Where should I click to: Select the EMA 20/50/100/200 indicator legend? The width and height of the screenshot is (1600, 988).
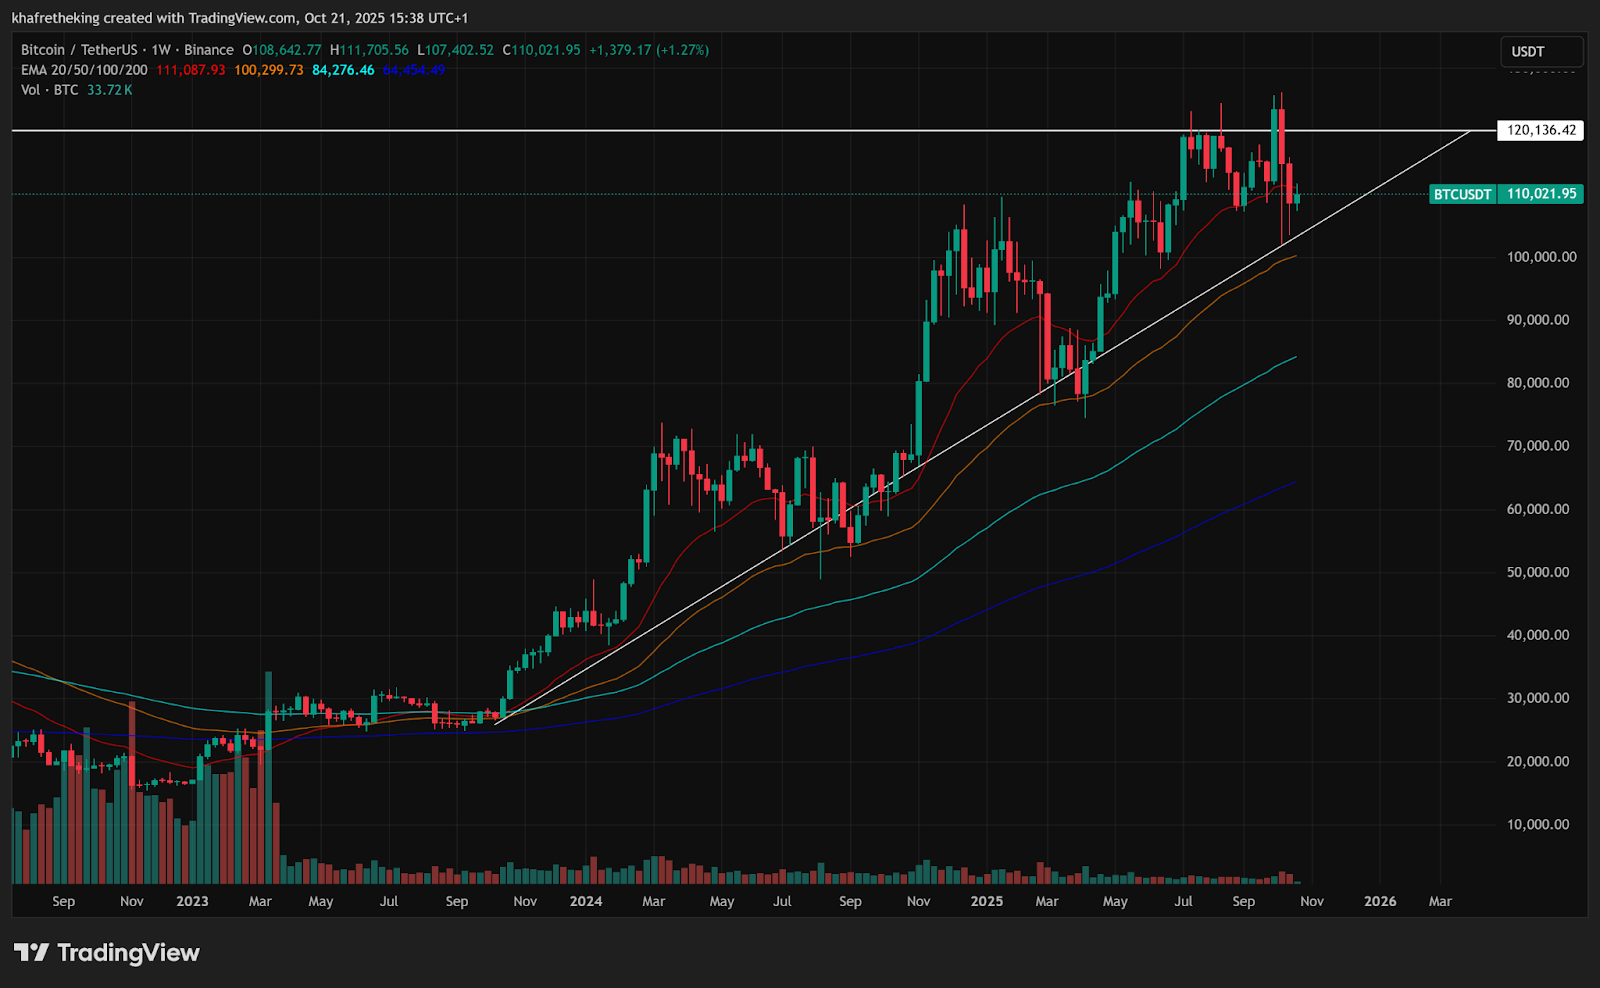pos(84,70)
